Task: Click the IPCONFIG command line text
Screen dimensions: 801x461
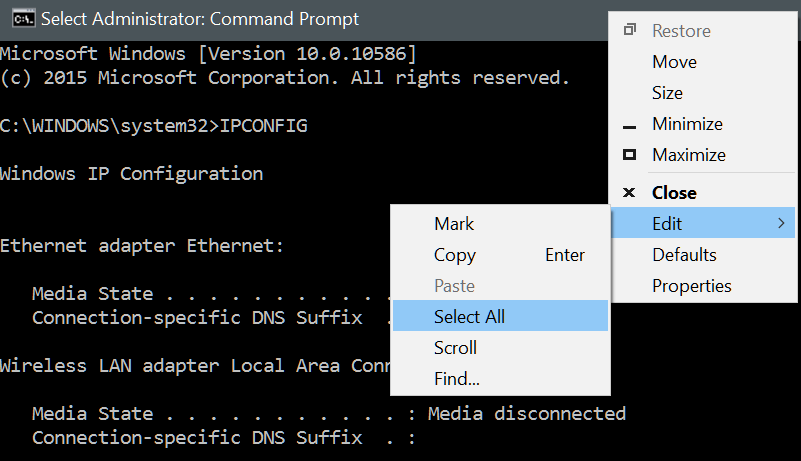Action: coord(264,125)
